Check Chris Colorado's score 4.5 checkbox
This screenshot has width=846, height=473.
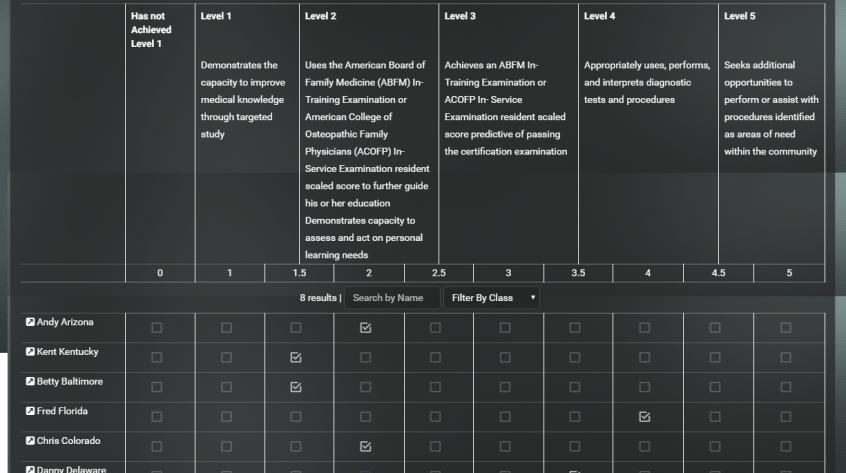(x=715, y=446)
